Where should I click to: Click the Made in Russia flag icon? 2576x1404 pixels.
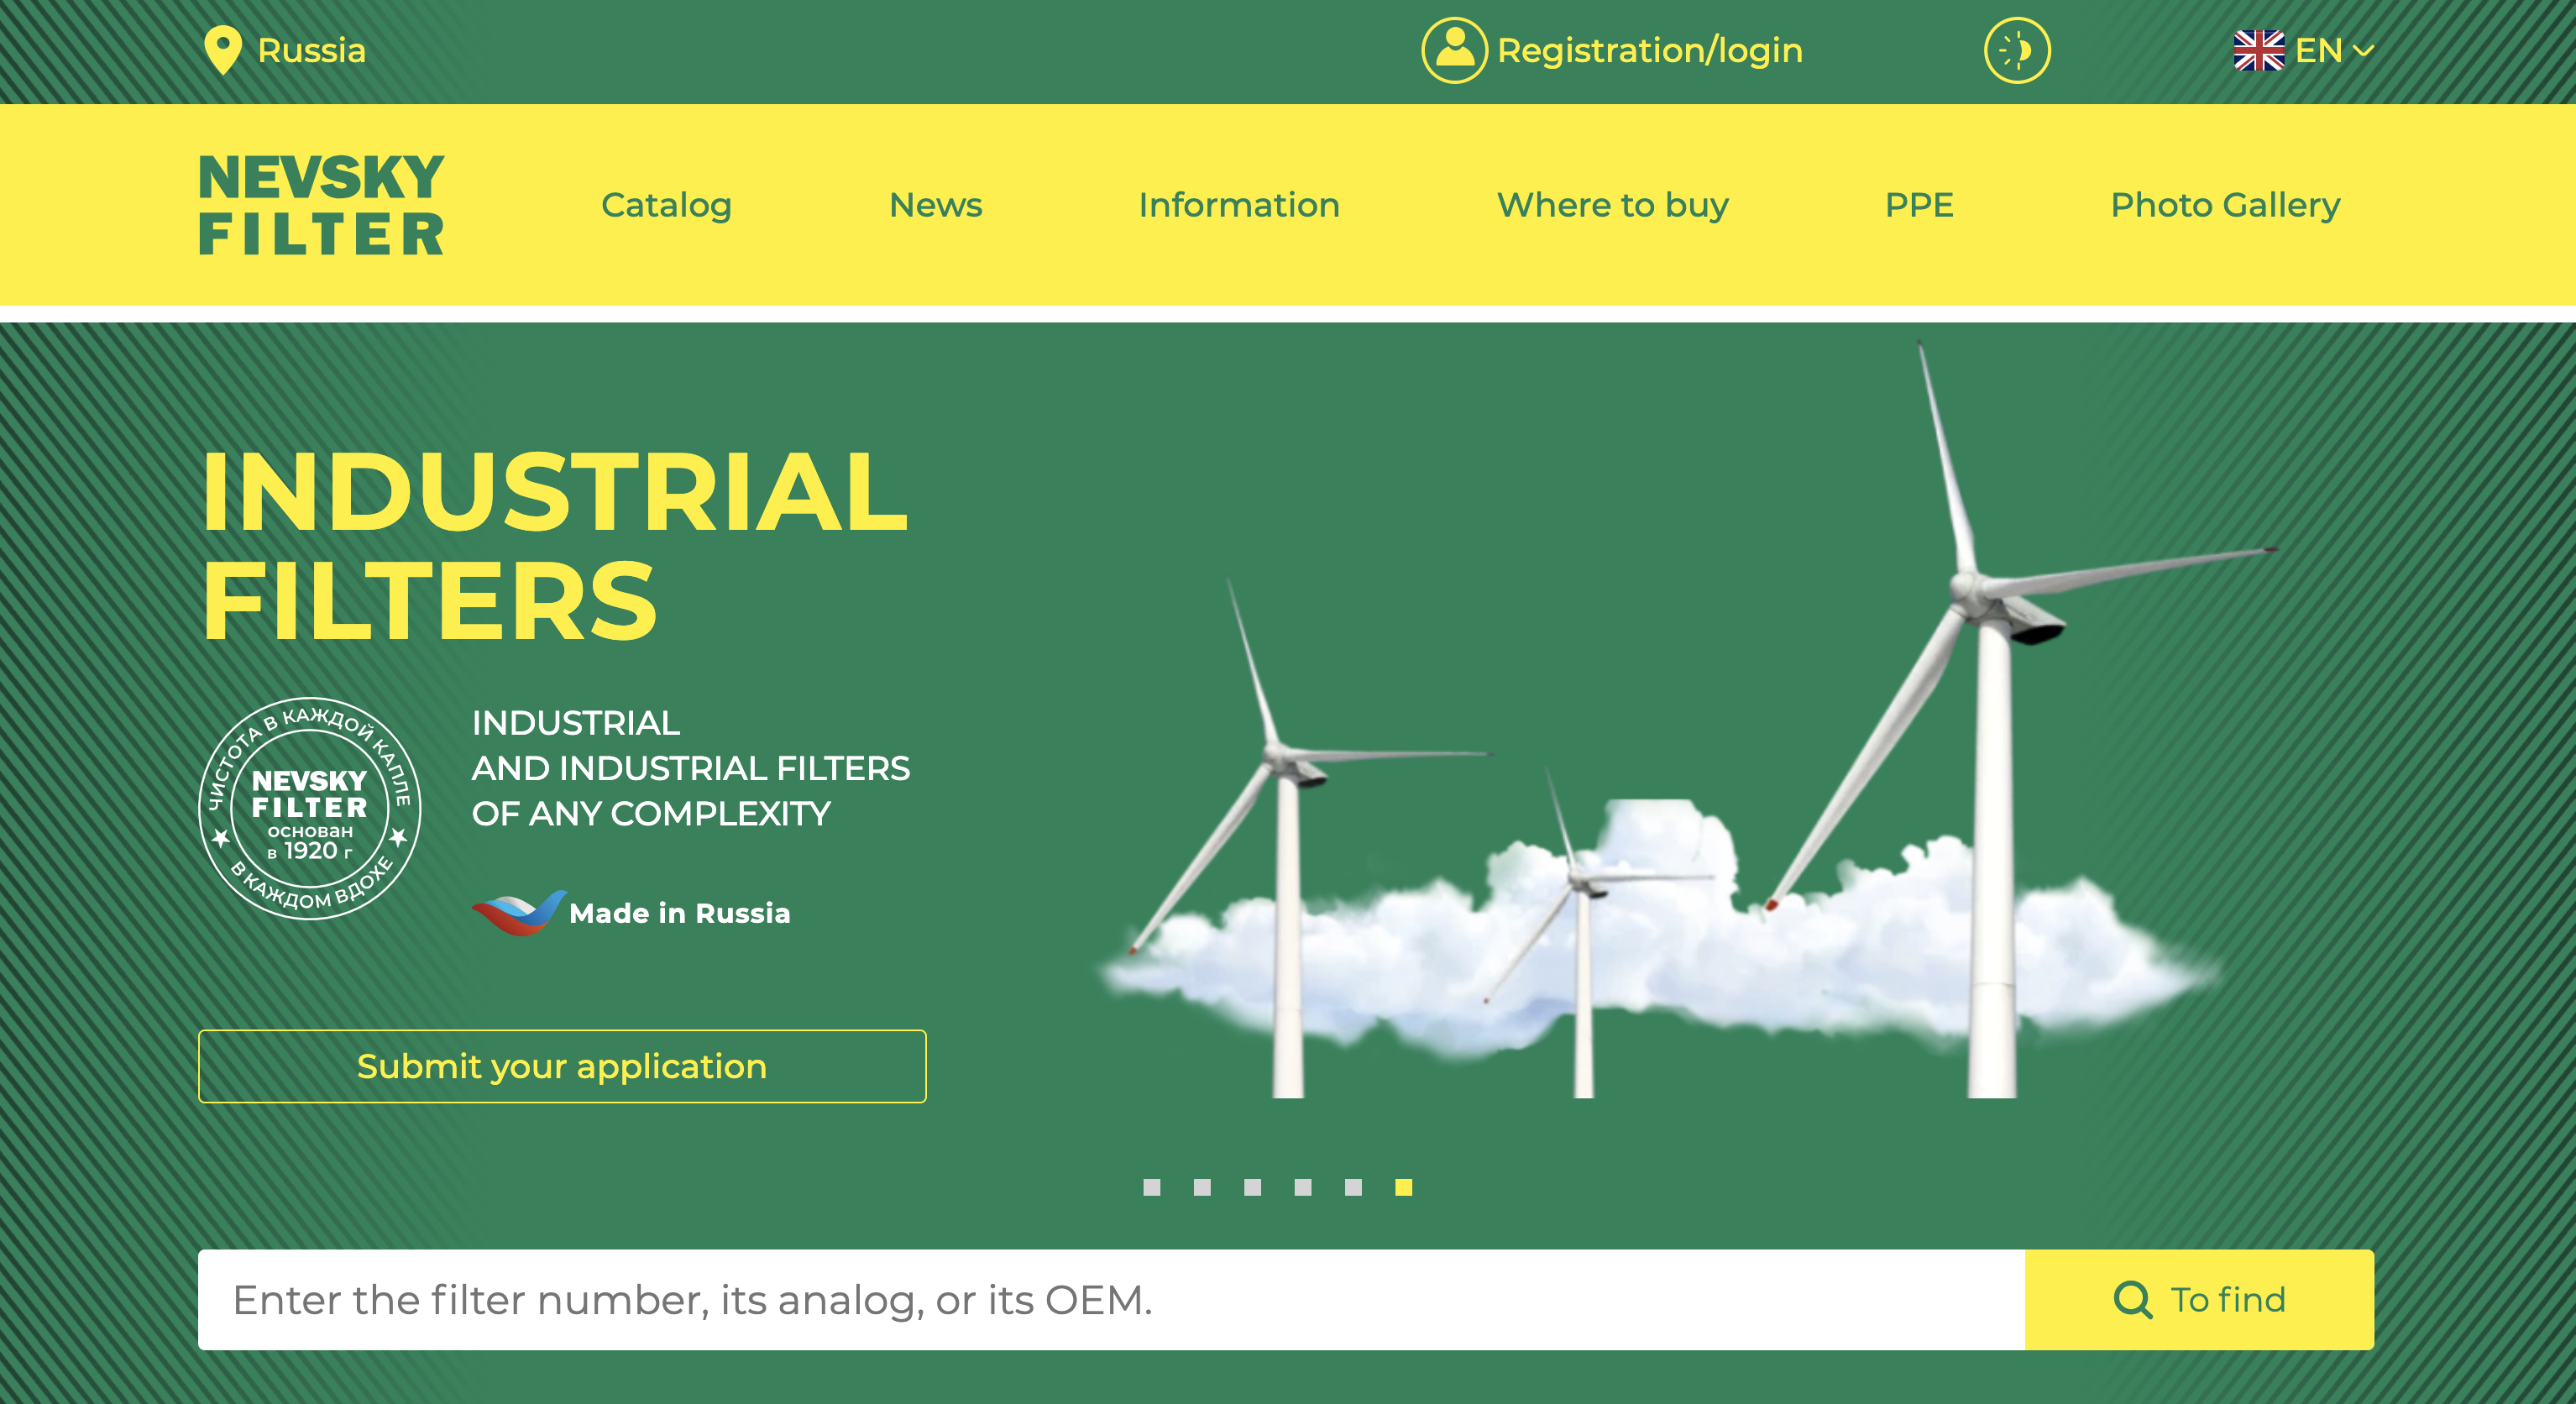coord(519,912)
